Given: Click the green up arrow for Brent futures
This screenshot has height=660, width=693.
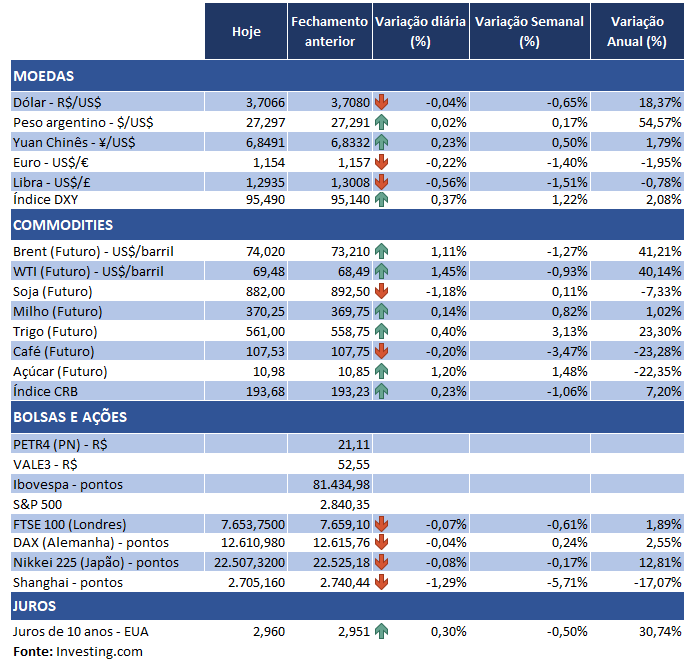Looking at the screenshot, I should [382, 251].
